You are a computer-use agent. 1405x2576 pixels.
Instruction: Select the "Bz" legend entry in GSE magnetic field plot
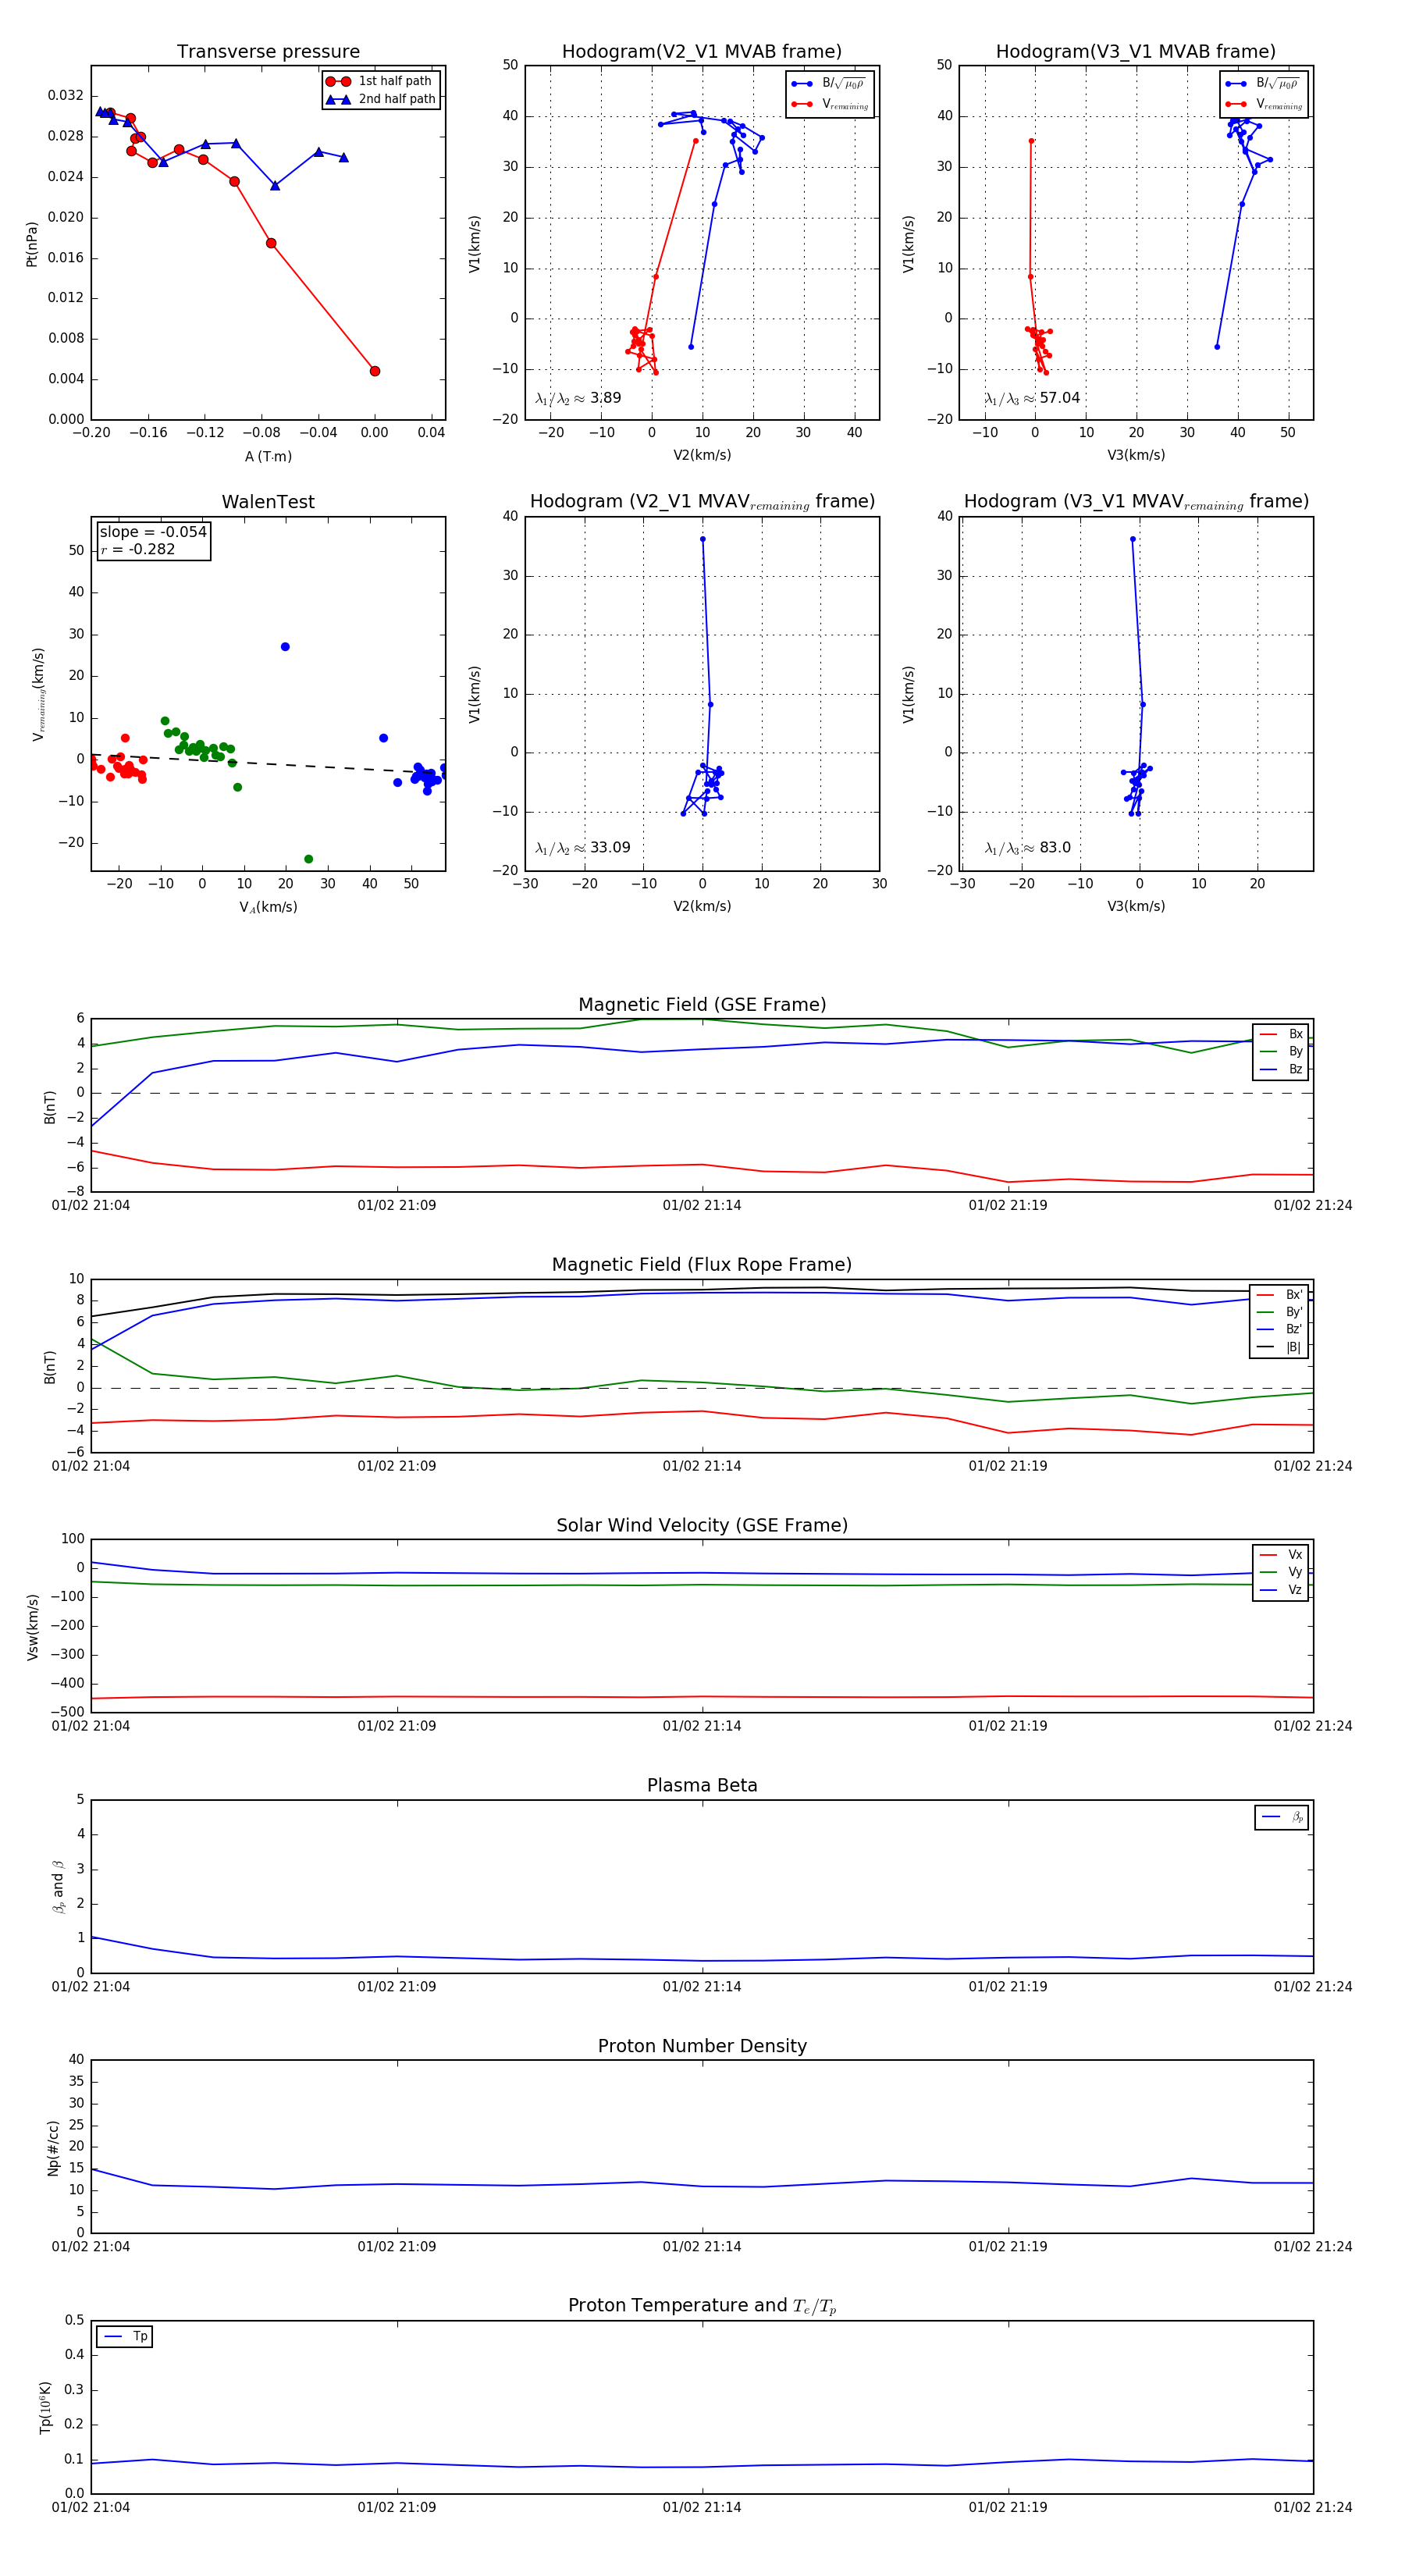coord(1281,1069)
